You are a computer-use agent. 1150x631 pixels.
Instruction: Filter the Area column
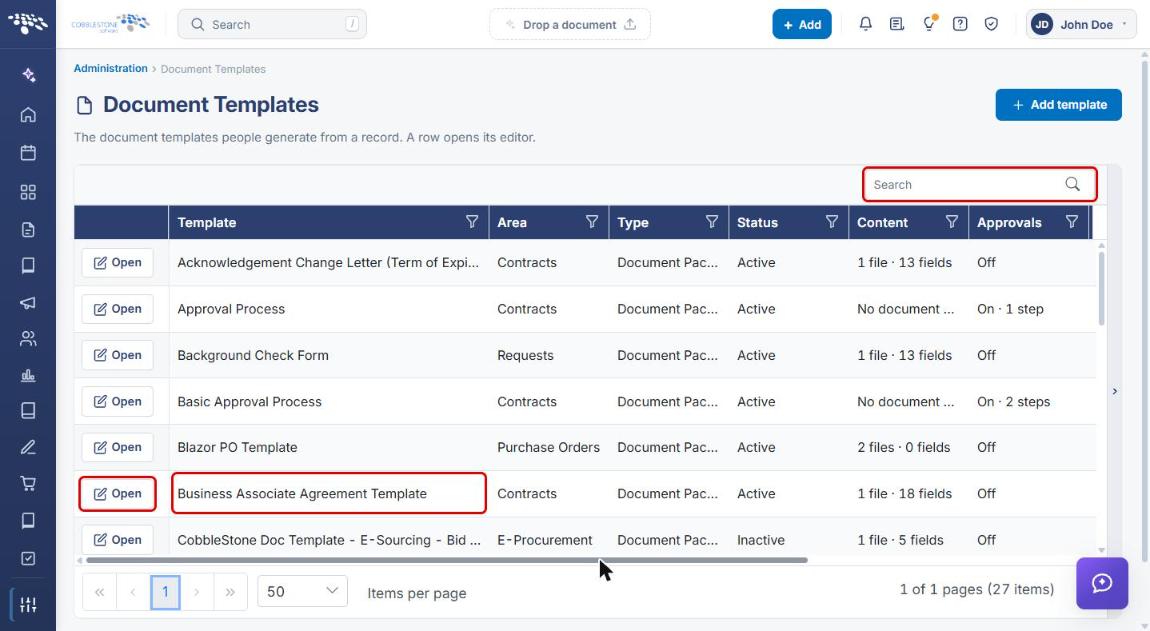[592, 222]
